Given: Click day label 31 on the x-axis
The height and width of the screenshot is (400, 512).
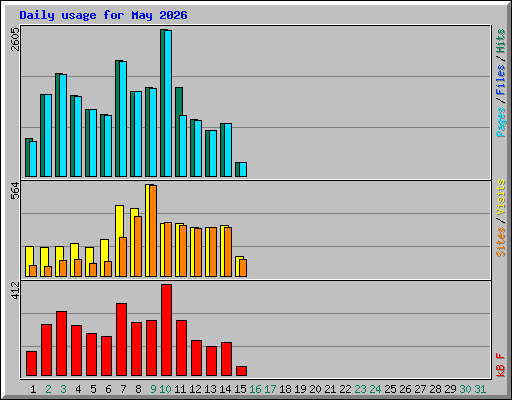Looking at the screenshot, I should pyautogui.click(x=480, y=389).
